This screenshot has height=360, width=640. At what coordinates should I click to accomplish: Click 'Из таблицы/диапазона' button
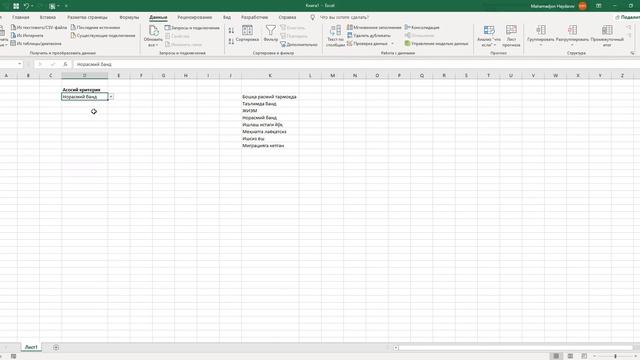coord(36,43)
